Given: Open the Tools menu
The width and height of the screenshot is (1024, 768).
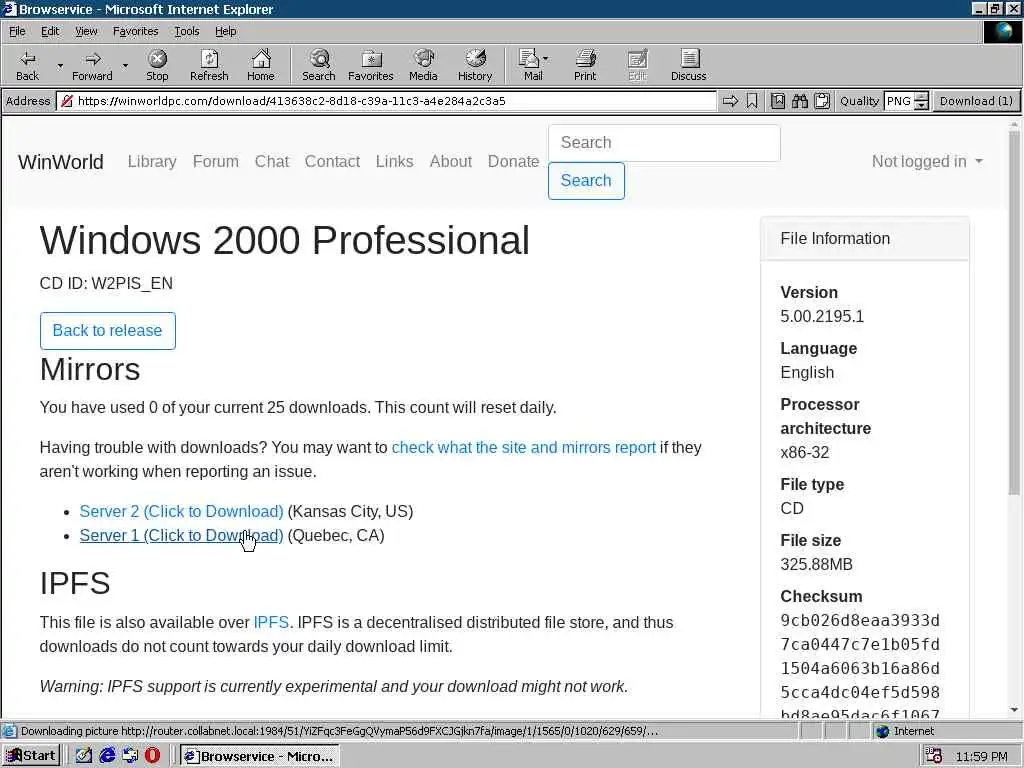Looking at the screenshot, I should pos(186,31).
